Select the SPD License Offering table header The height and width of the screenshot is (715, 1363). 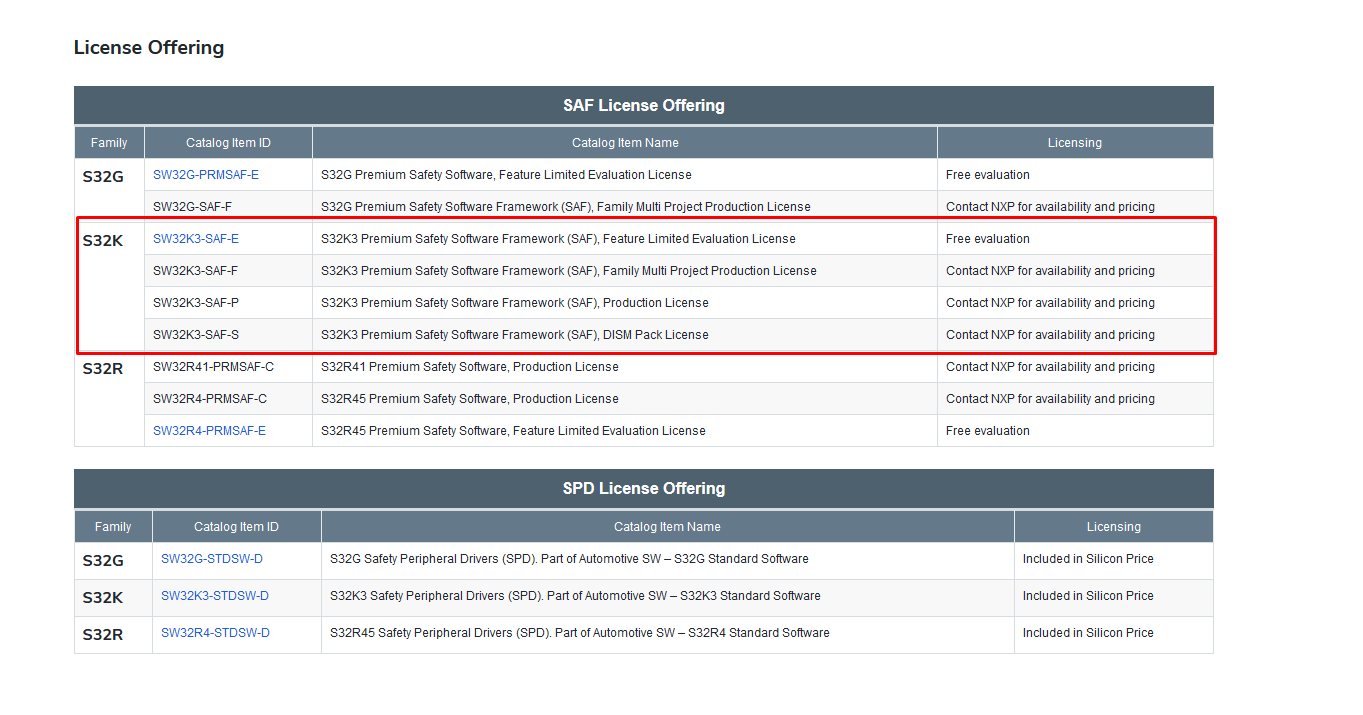(x=643, y=488)
